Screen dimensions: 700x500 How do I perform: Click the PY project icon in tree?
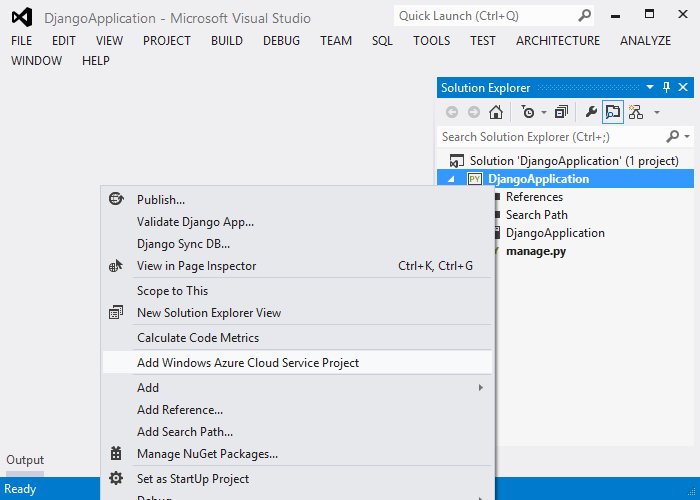475,179
